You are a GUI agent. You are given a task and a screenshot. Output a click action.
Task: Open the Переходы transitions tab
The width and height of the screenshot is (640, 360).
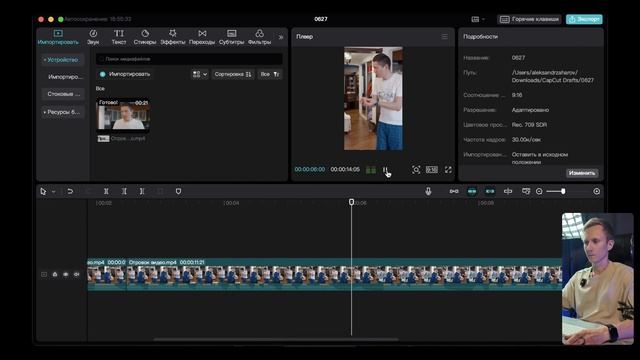(202, 37)
